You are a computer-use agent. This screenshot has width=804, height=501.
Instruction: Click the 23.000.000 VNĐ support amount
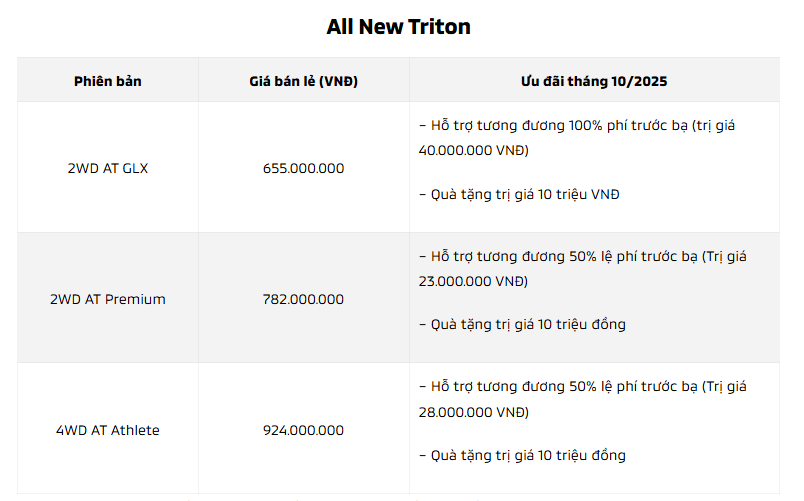[x=473, y=282]
